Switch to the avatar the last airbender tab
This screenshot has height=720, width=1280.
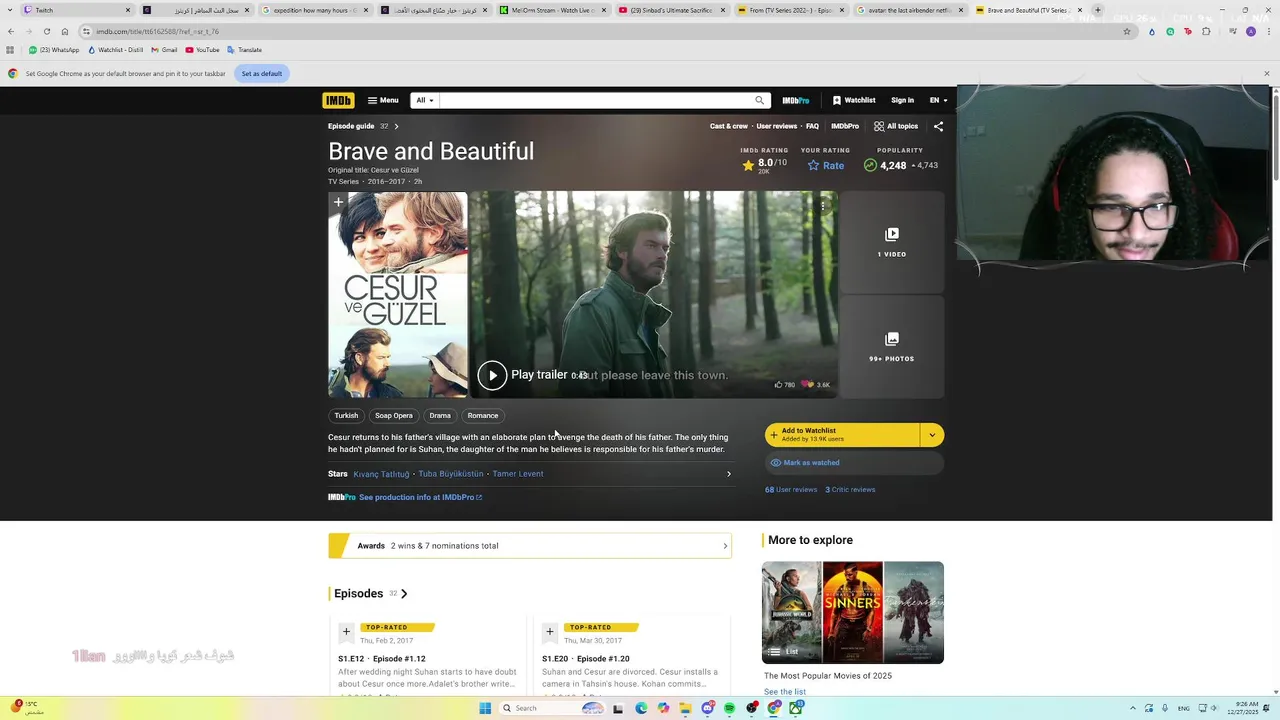[x=909, y=10]
